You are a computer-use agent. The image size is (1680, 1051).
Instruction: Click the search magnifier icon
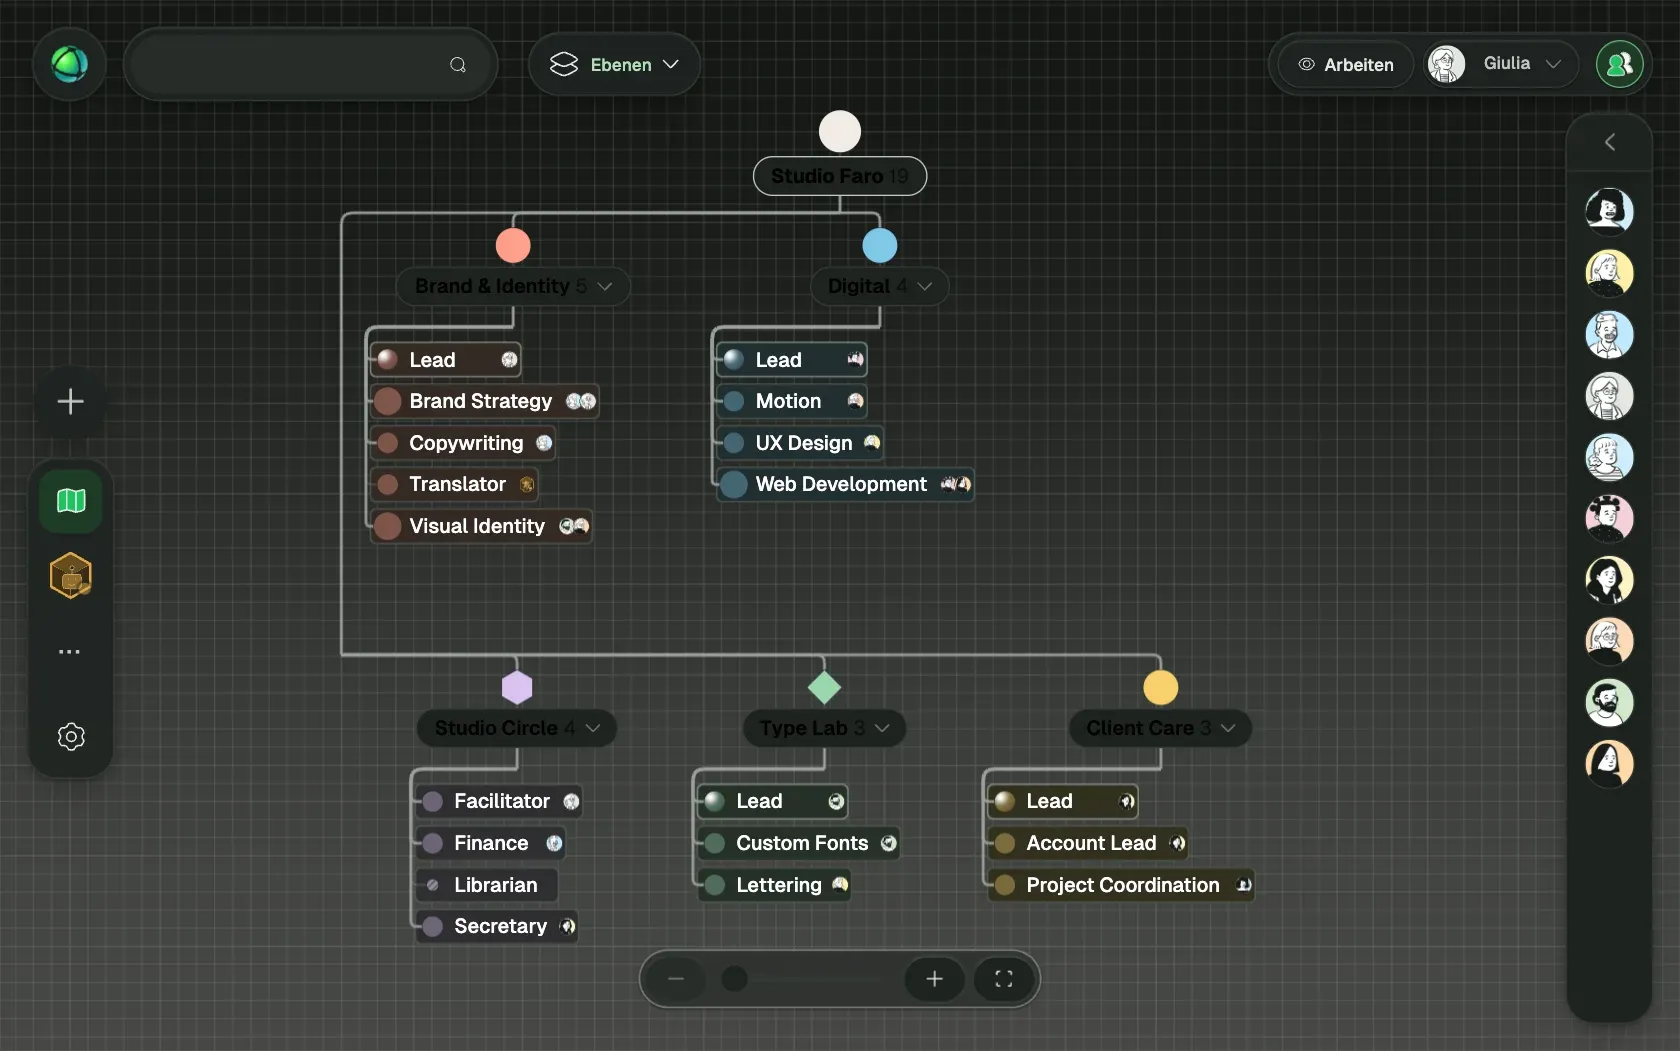click(x=458, y=65)
